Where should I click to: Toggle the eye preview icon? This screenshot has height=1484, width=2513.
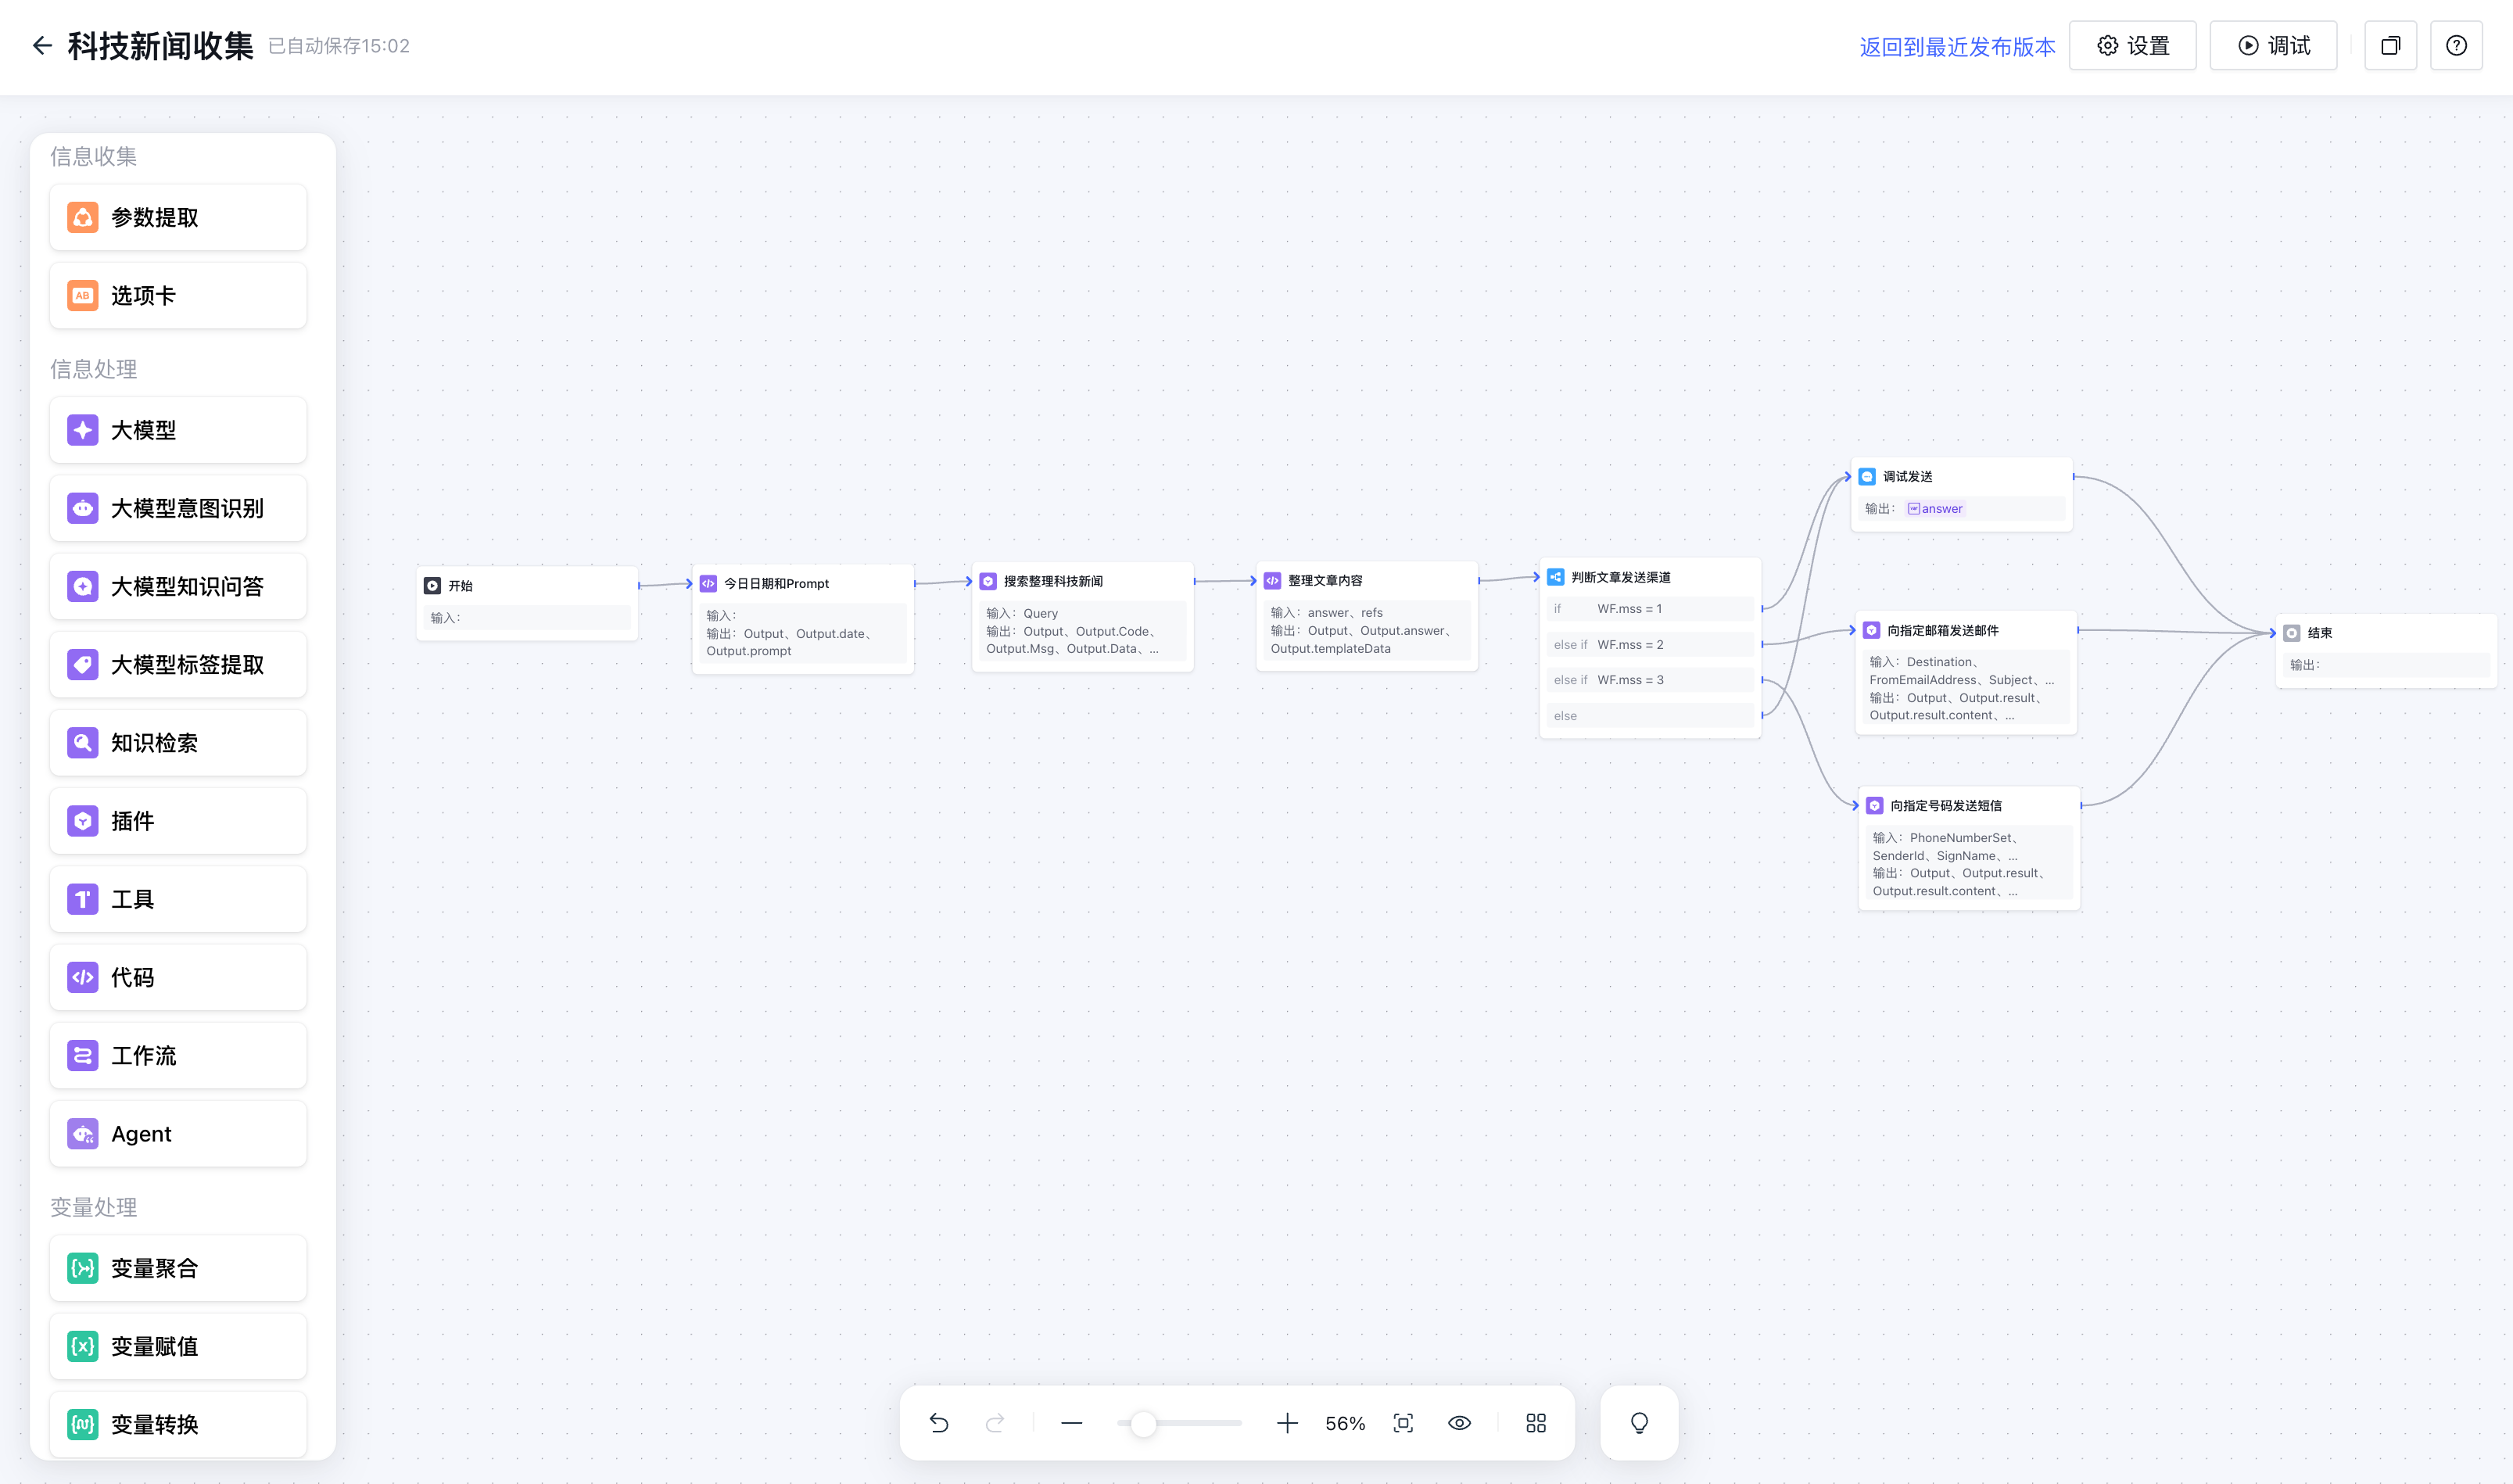(x=1459, y=1423)
